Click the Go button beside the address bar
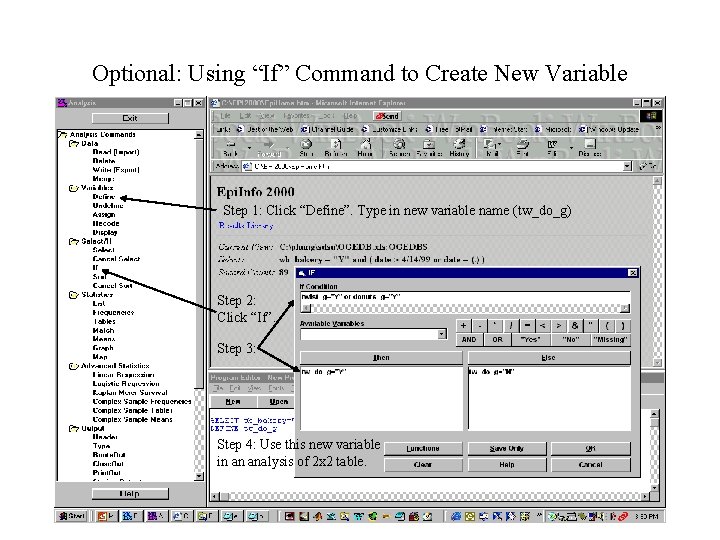Viewport: 720px width, 540px height. pos(648,166)
